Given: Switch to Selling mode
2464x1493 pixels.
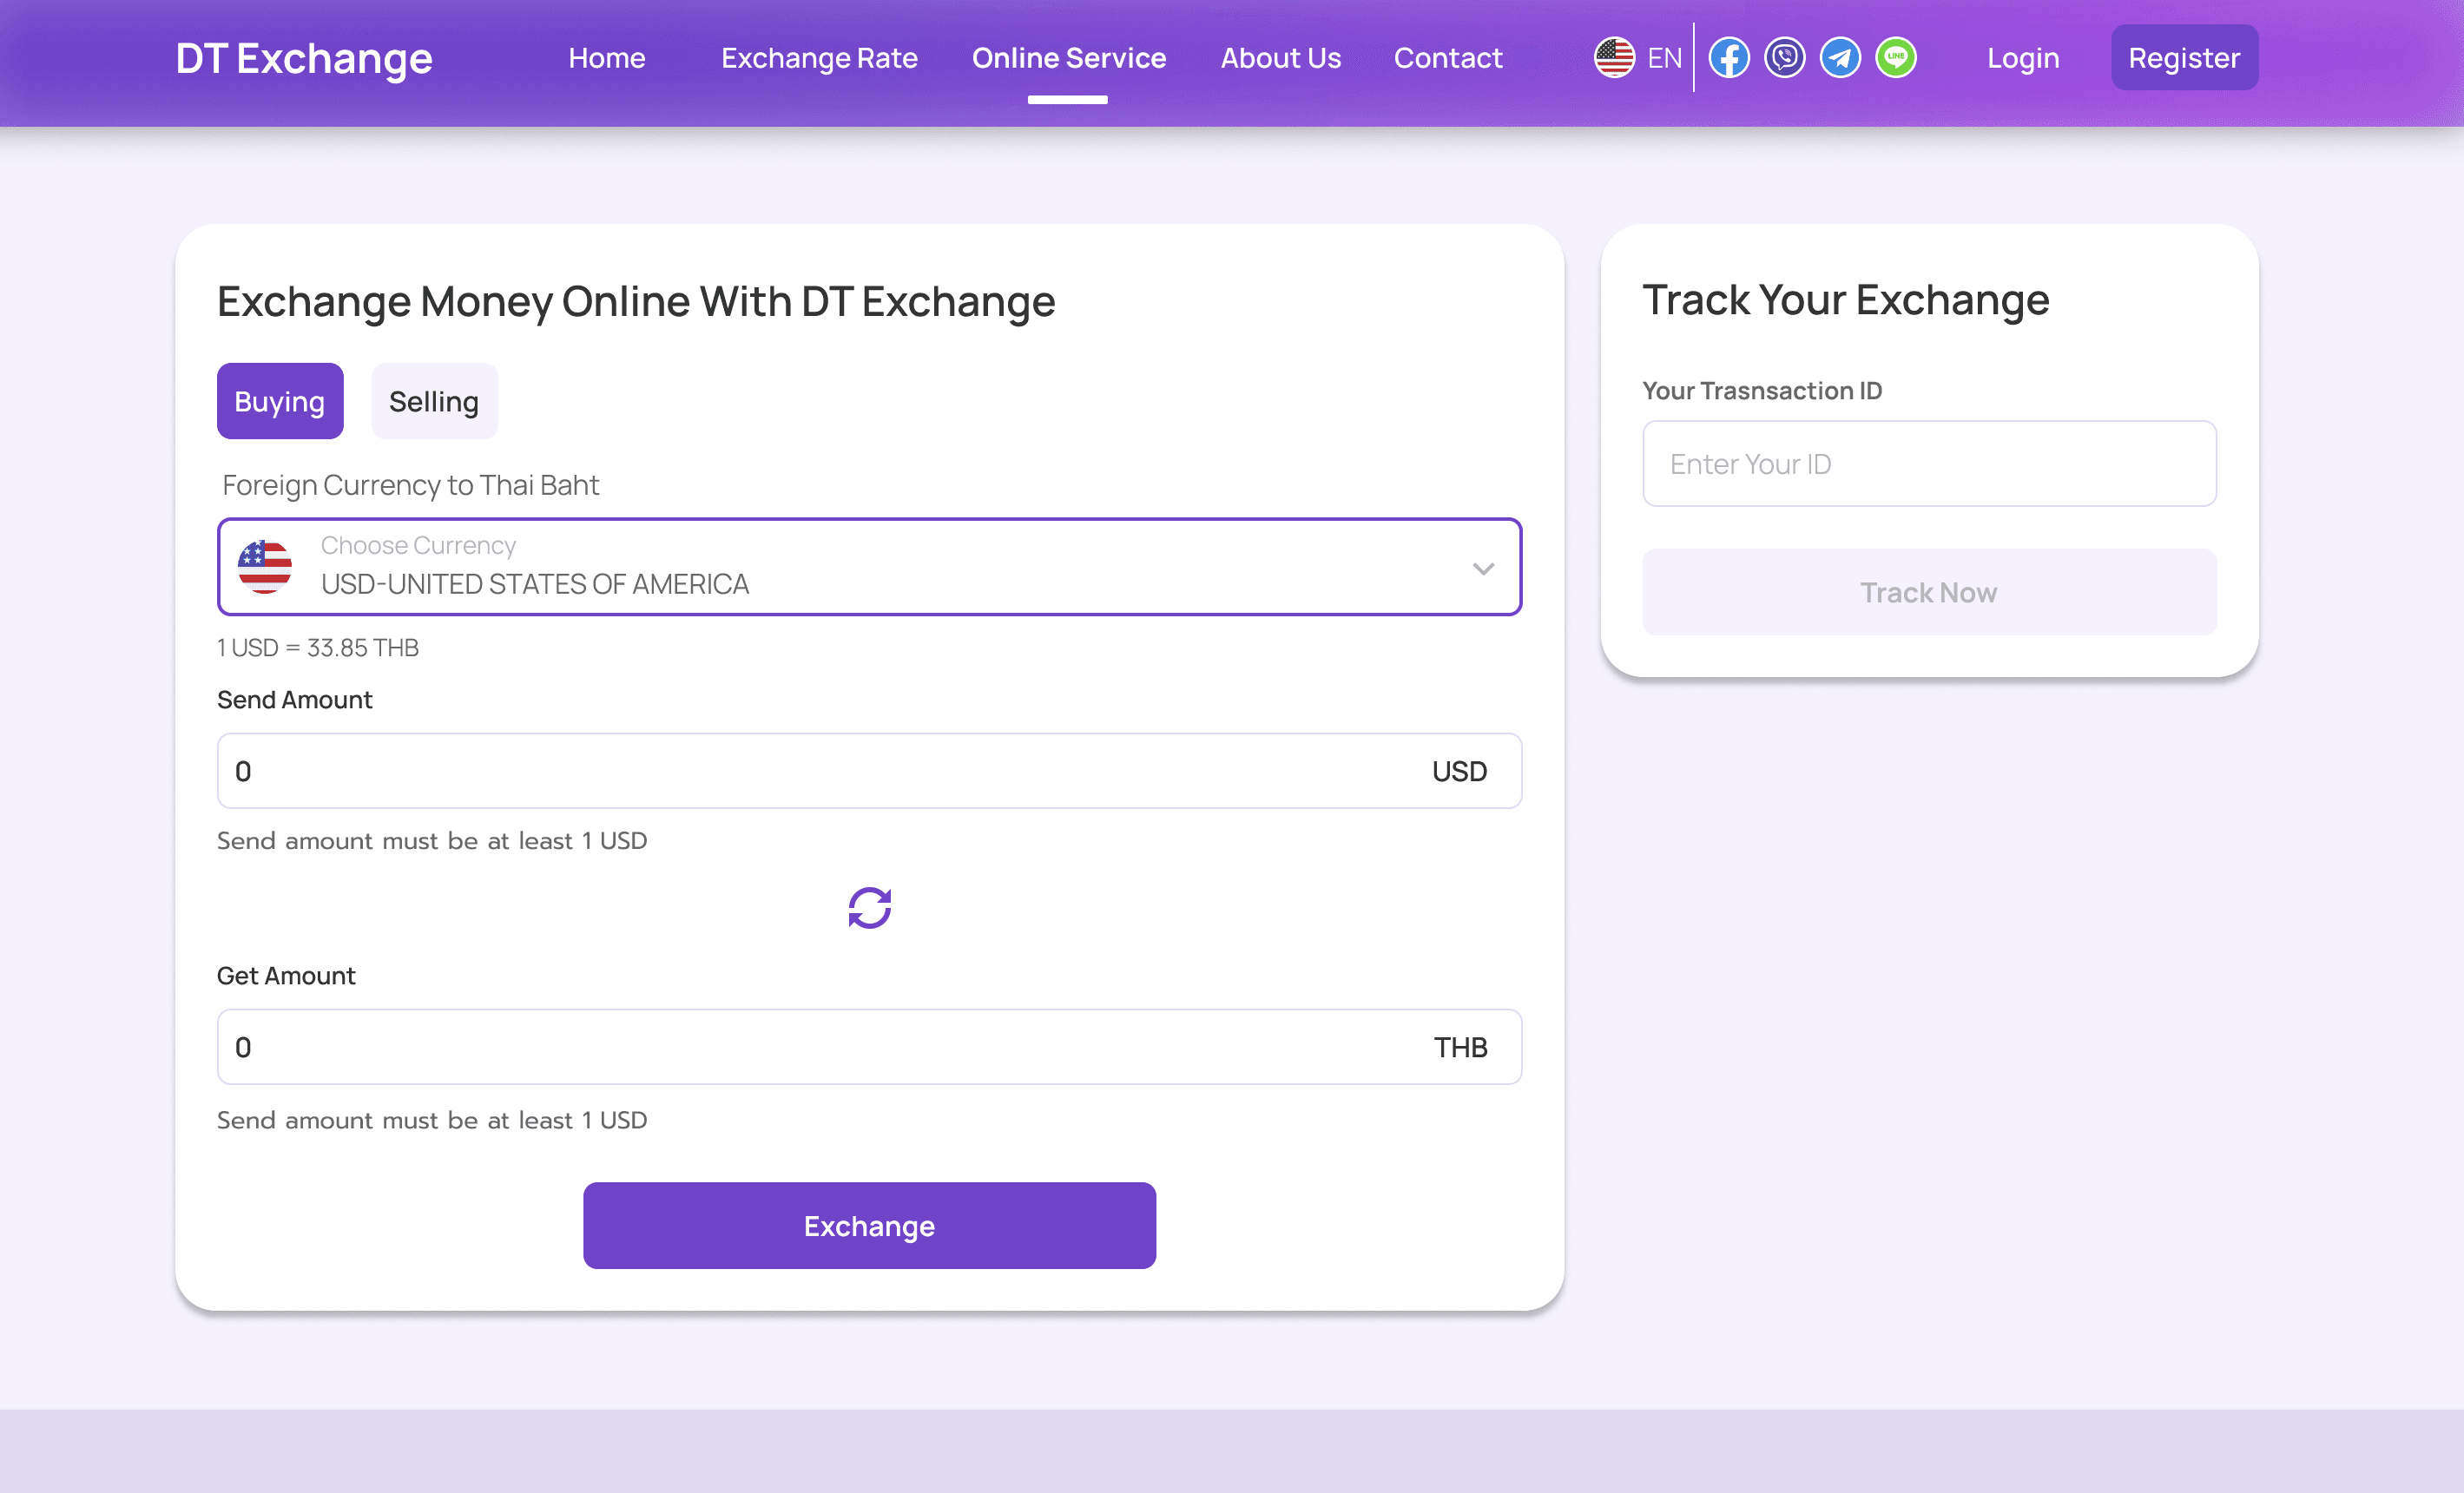Looking at the screenshot, I should point(434,401).
